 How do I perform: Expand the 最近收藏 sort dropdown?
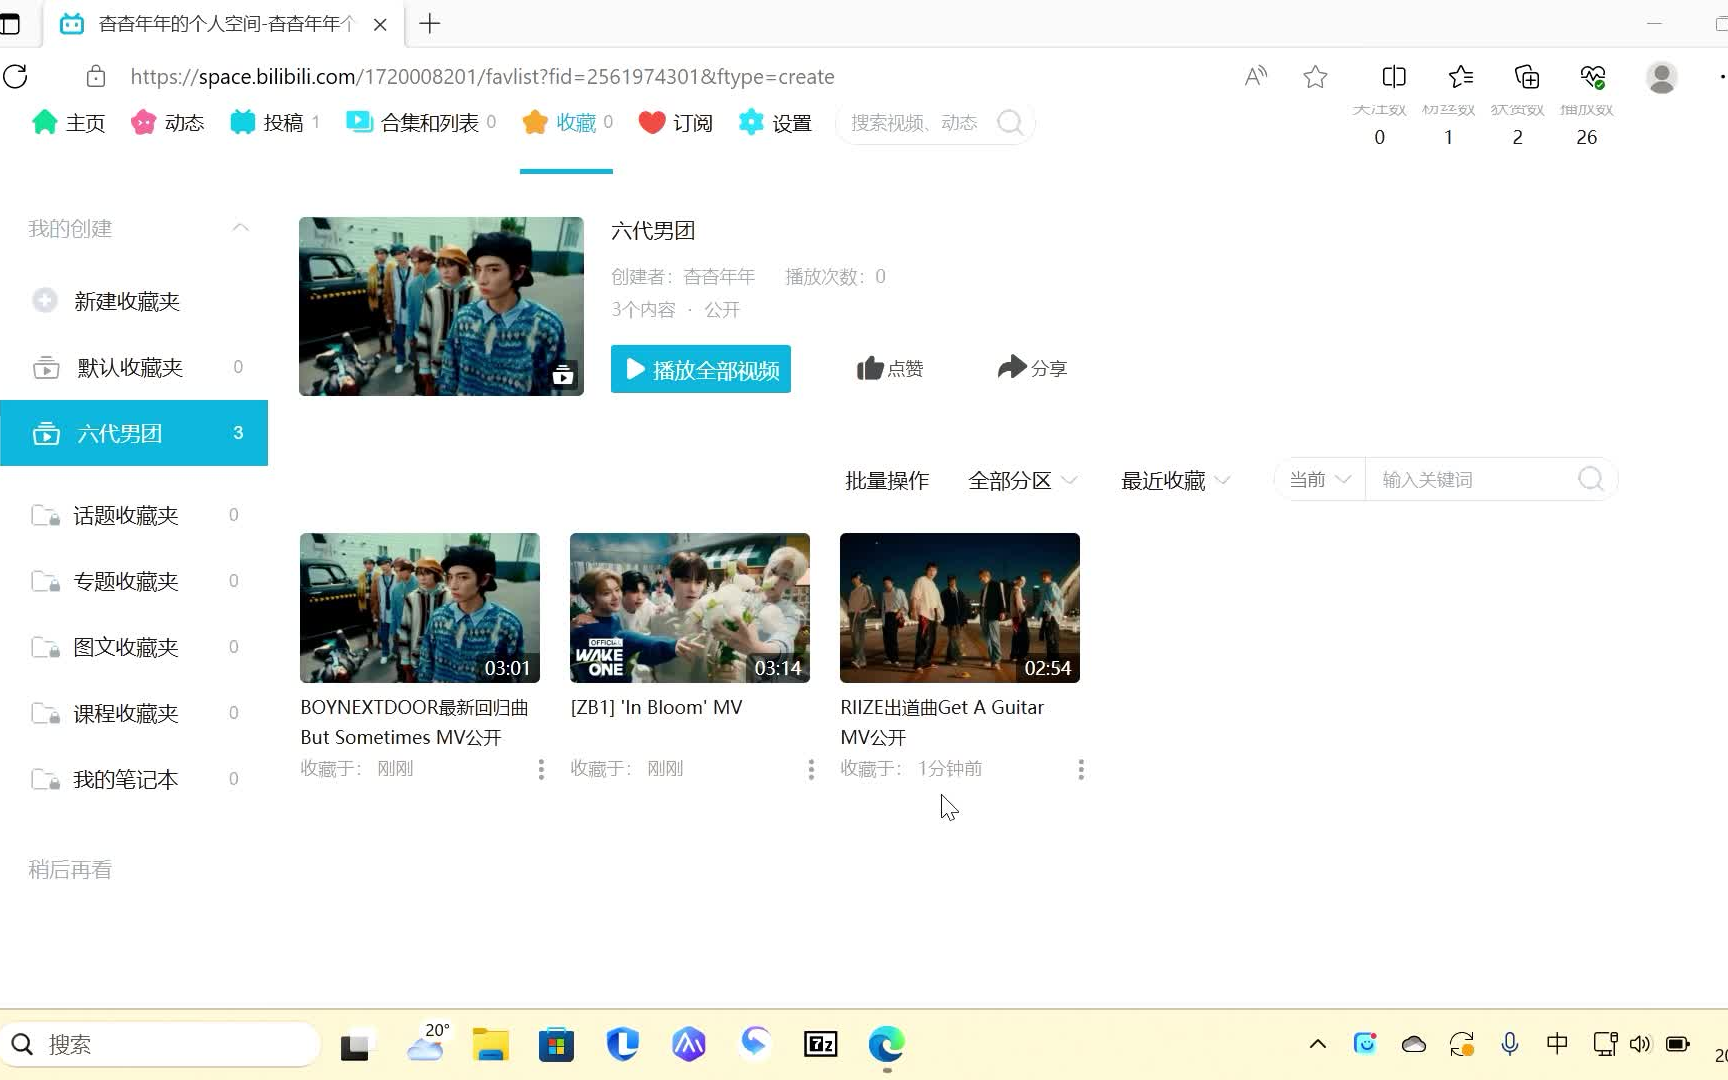tap(1175, 480)
